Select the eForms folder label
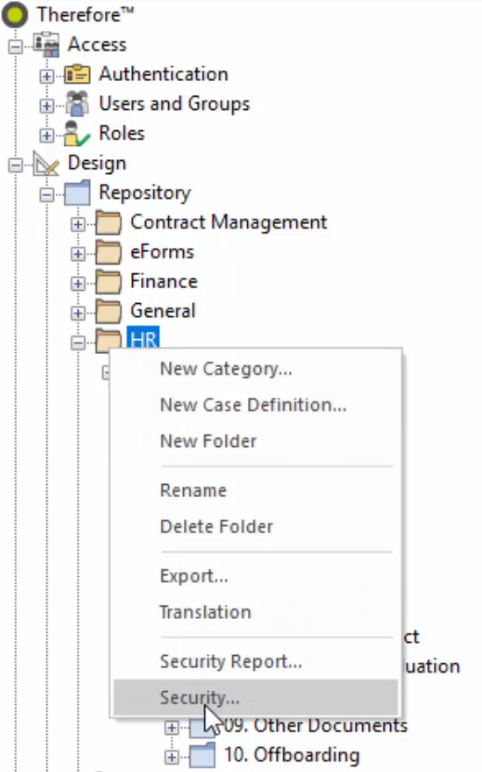The image size is (482, 772). (x=162, y=252)
